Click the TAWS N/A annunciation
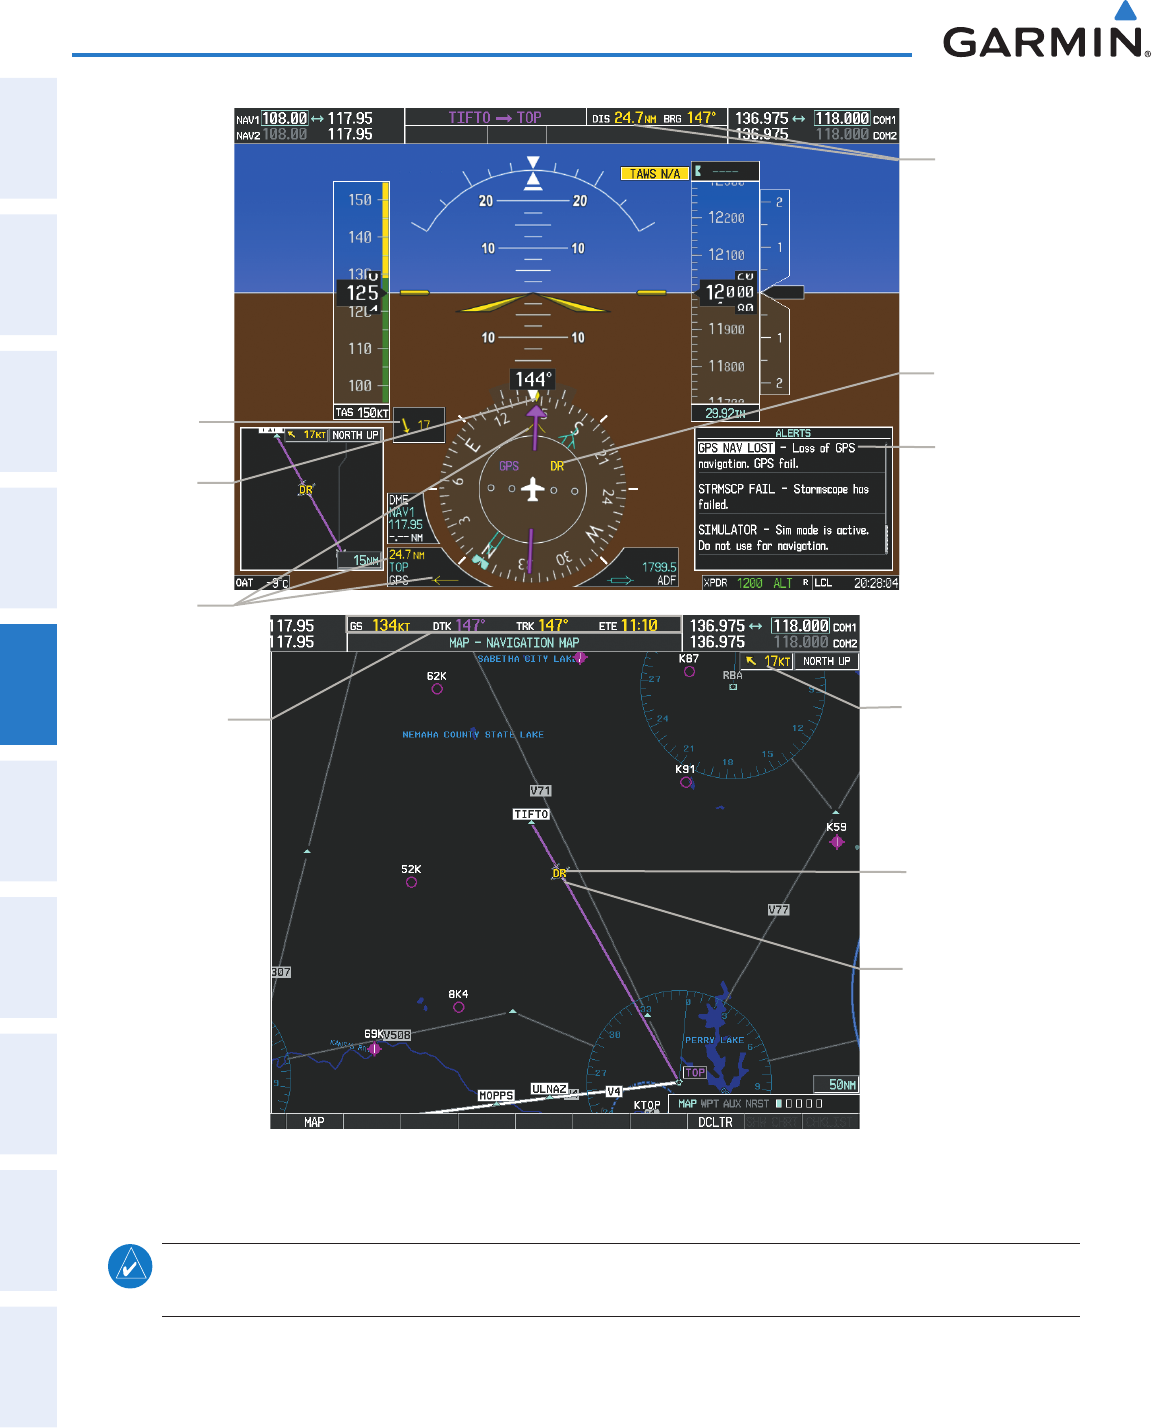1152x1428 pixels. [655, 173]
